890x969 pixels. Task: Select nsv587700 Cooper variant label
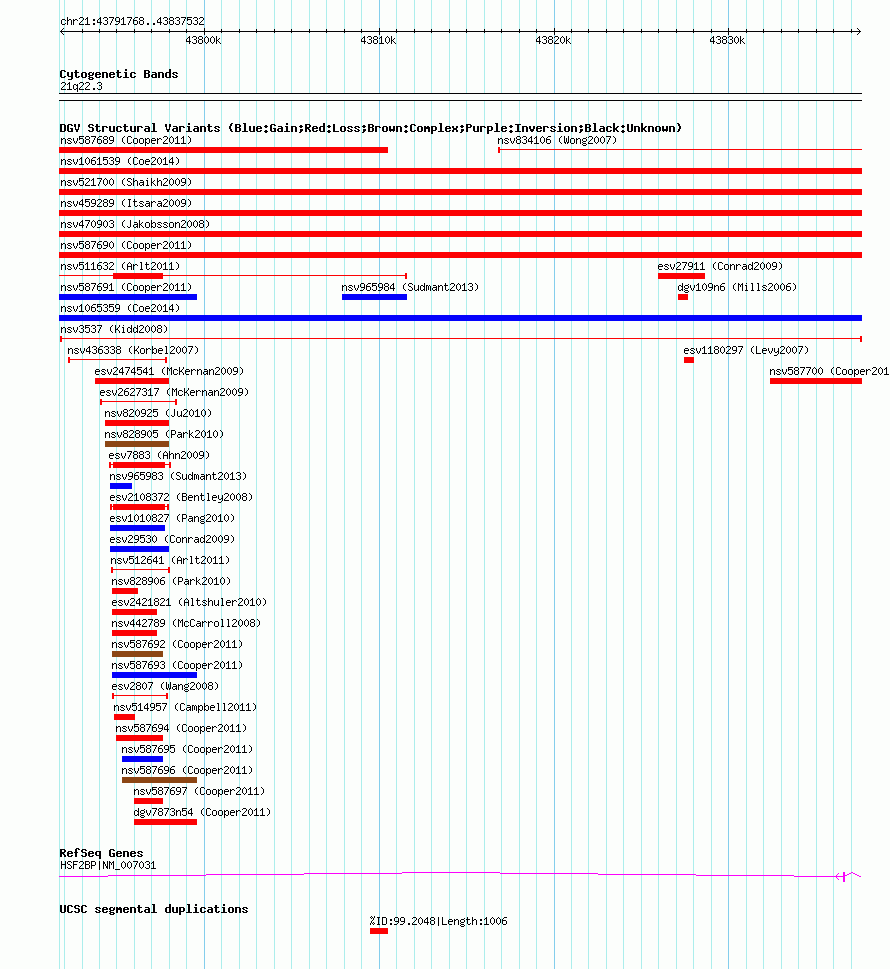[829, 371]
